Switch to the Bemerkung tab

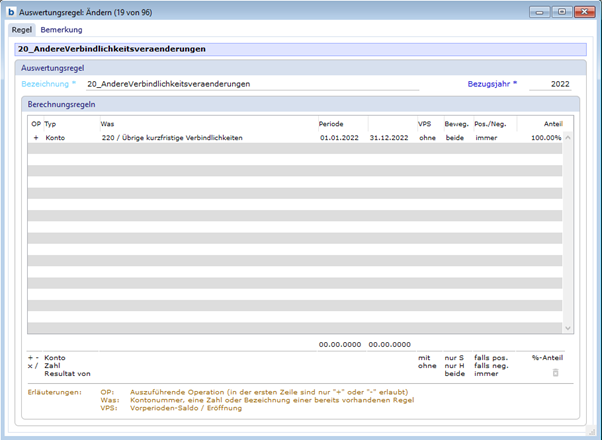pyautogui.click(x=61, y=30)
